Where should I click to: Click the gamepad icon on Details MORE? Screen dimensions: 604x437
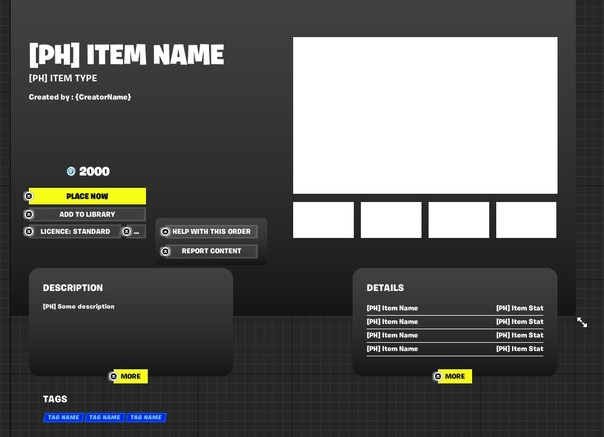(438, 376)
